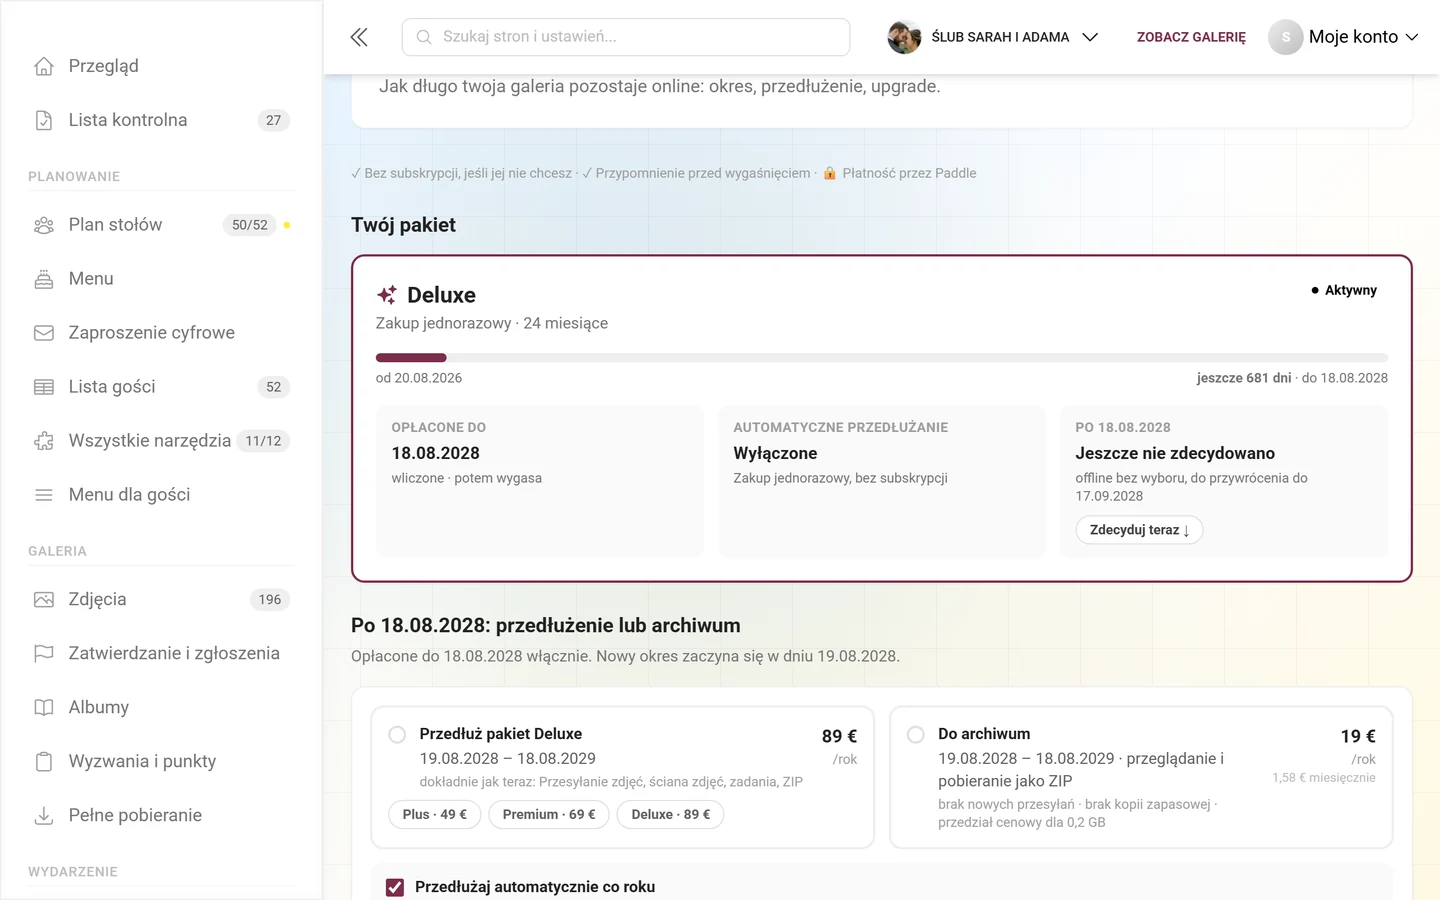Collapse sidebar with double-chevron icon
1440x900 pixels.
tap(359, 37)
